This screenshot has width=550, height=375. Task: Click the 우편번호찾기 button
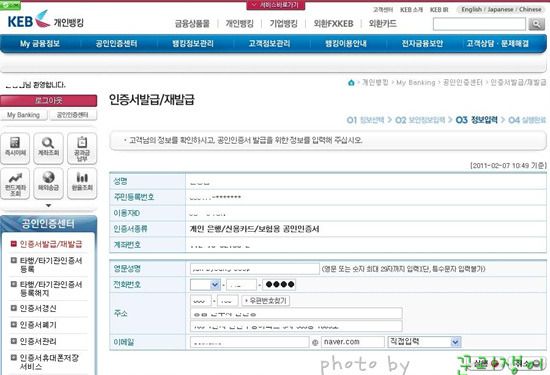point(266,301)
